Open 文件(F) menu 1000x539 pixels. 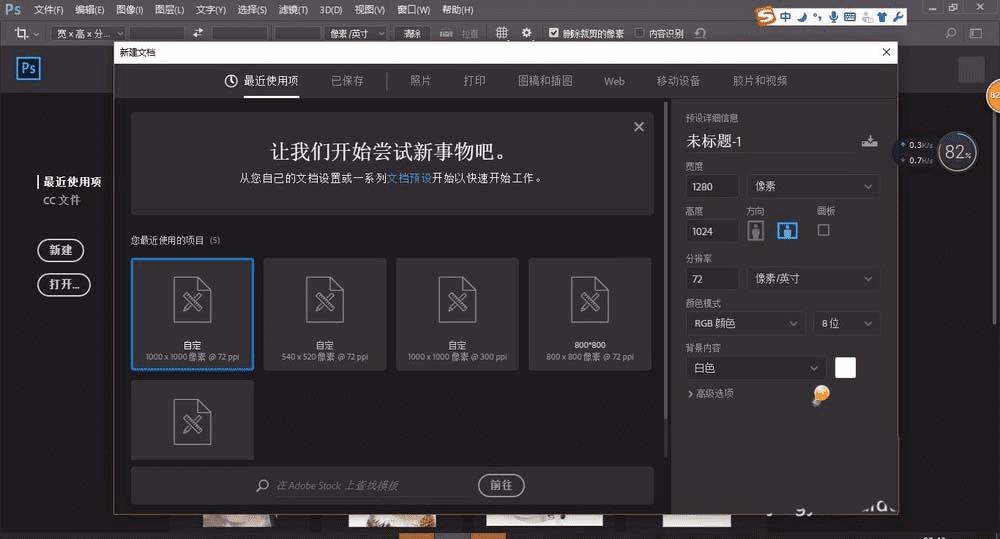click(48, 10)
